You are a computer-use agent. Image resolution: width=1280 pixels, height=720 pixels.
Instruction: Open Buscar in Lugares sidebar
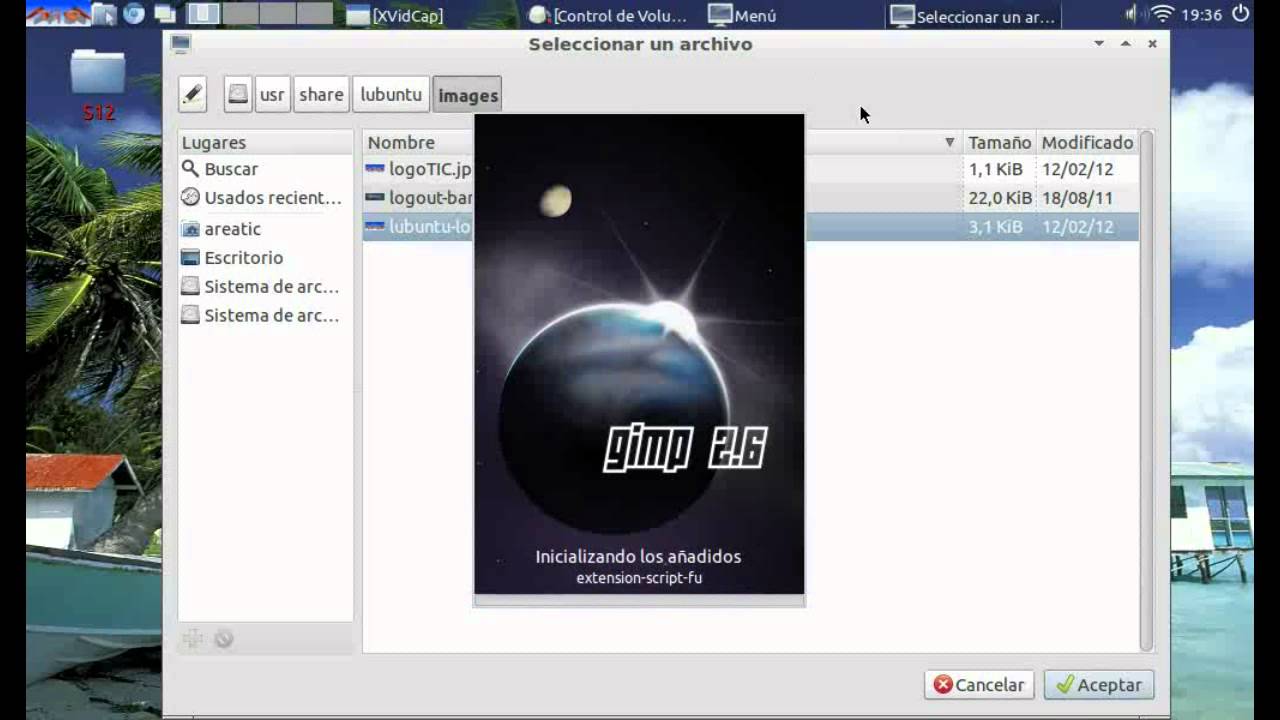pos(265,169)
